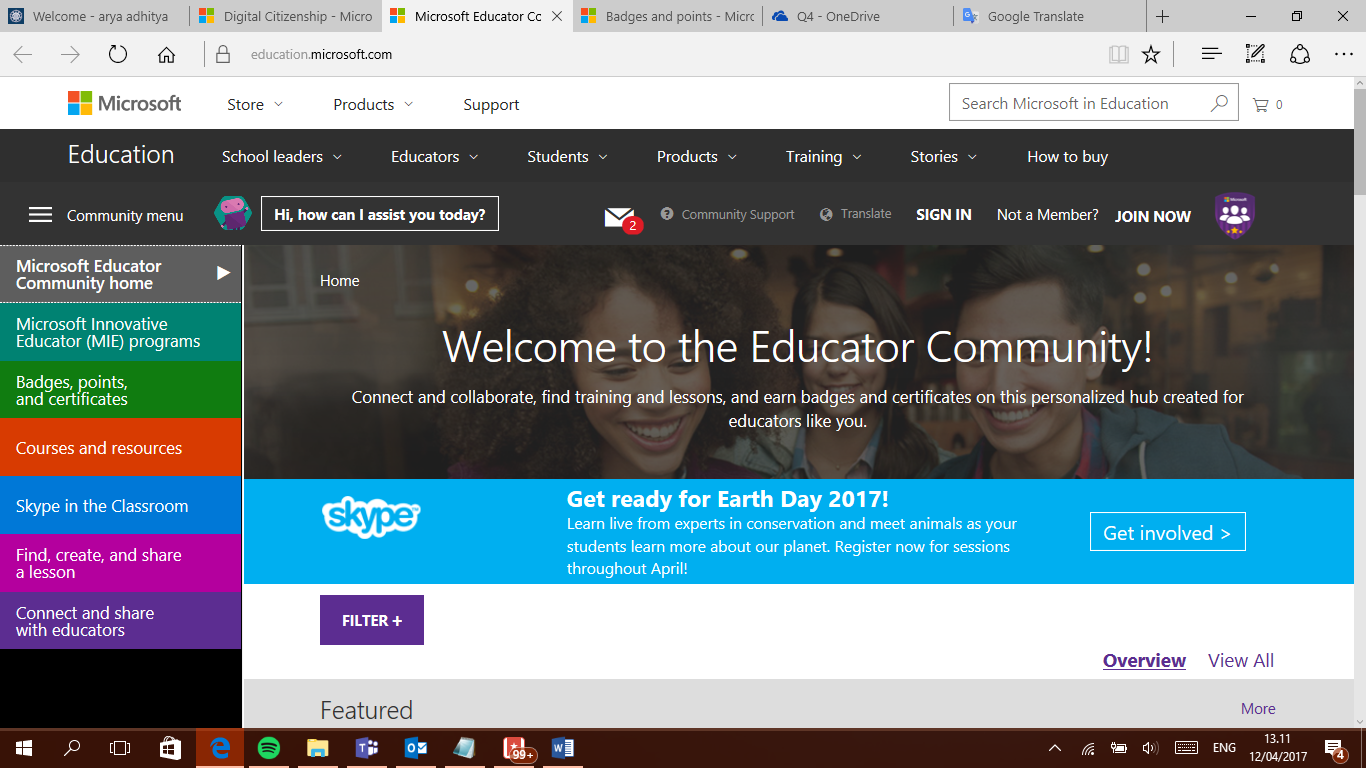Click the Skype logo in banner
The width and height of the screenshot is (1366, 768).
click(x=371, y=517)
